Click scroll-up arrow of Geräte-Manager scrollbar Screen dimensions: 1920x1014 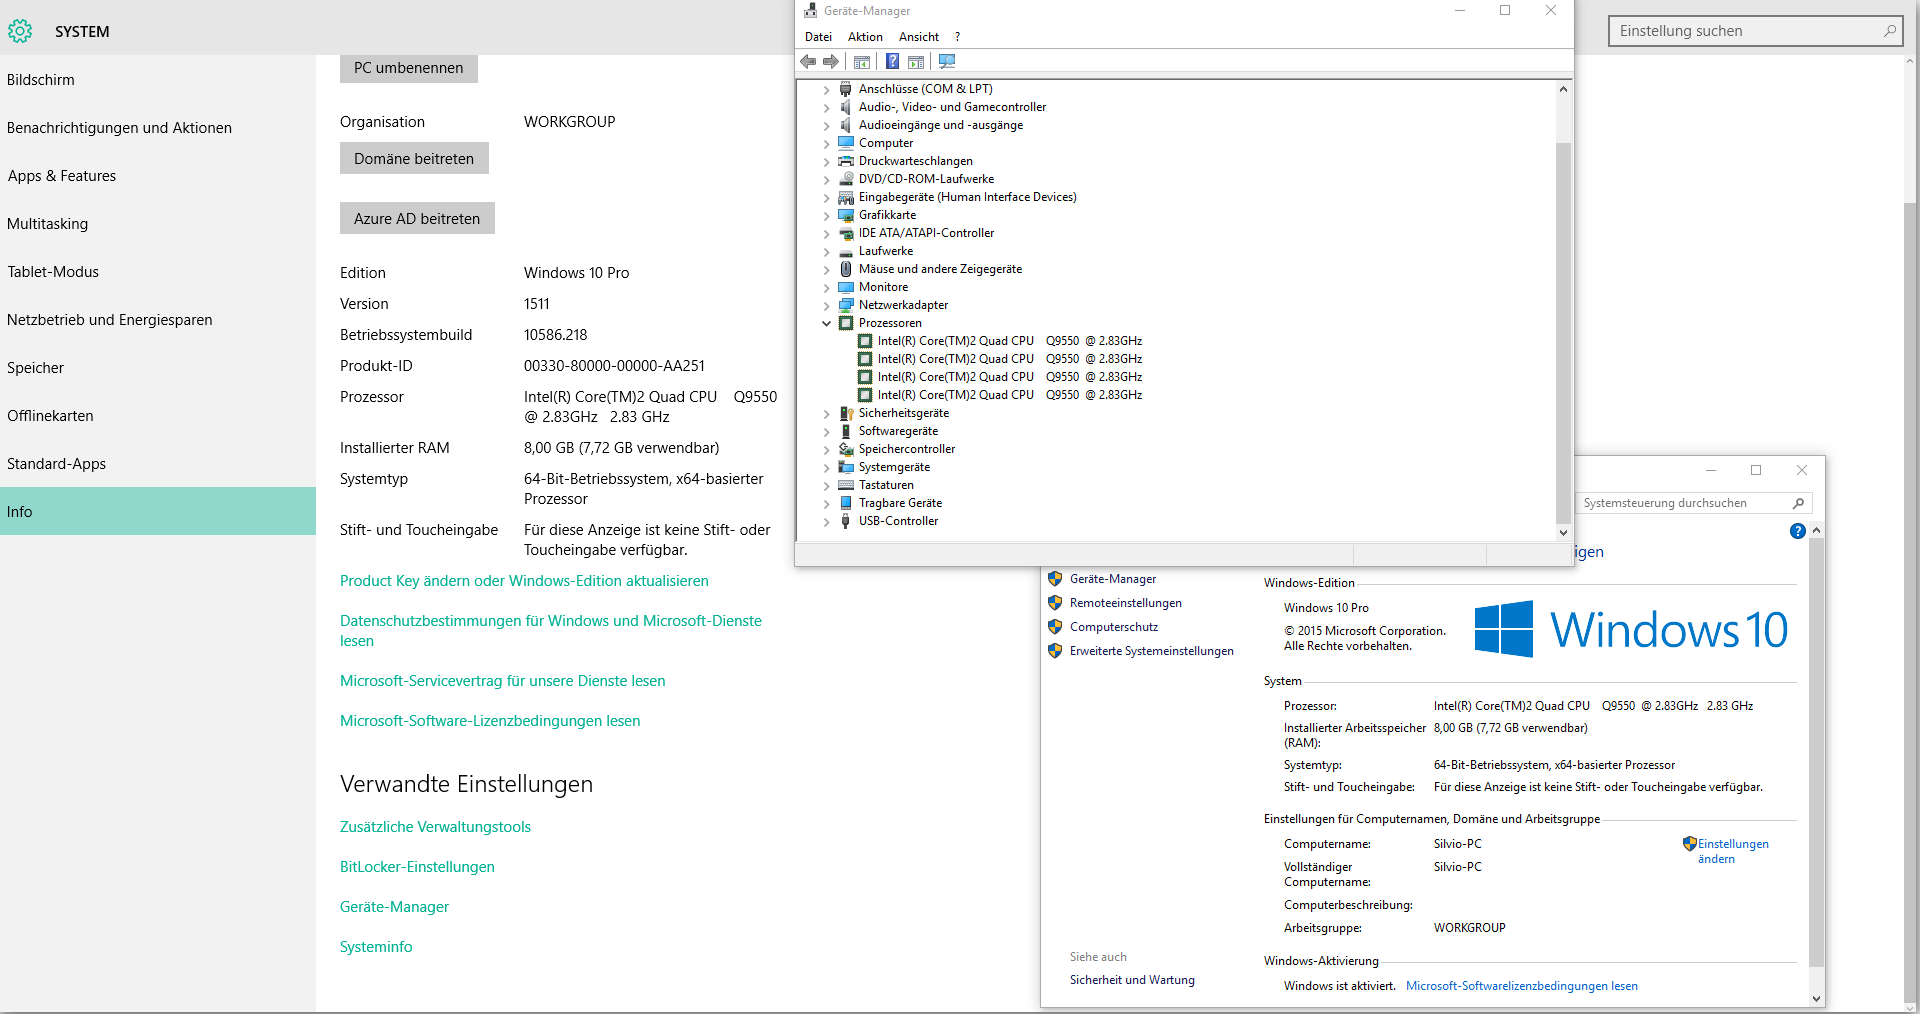click(1563, 89)
